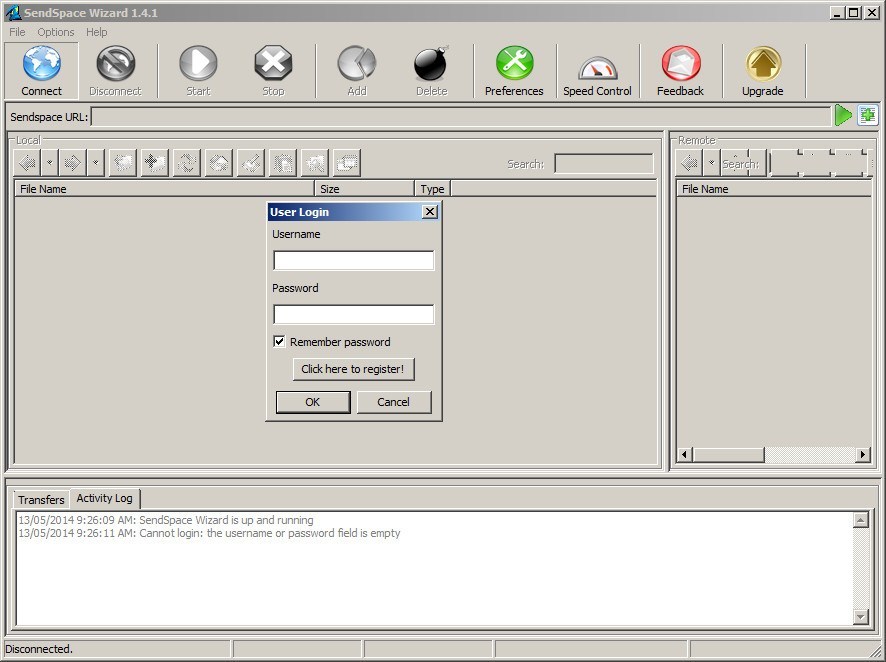Click the Remote scrollbar right arrow
The image size is (886, 662).
[x=862, y=455]
